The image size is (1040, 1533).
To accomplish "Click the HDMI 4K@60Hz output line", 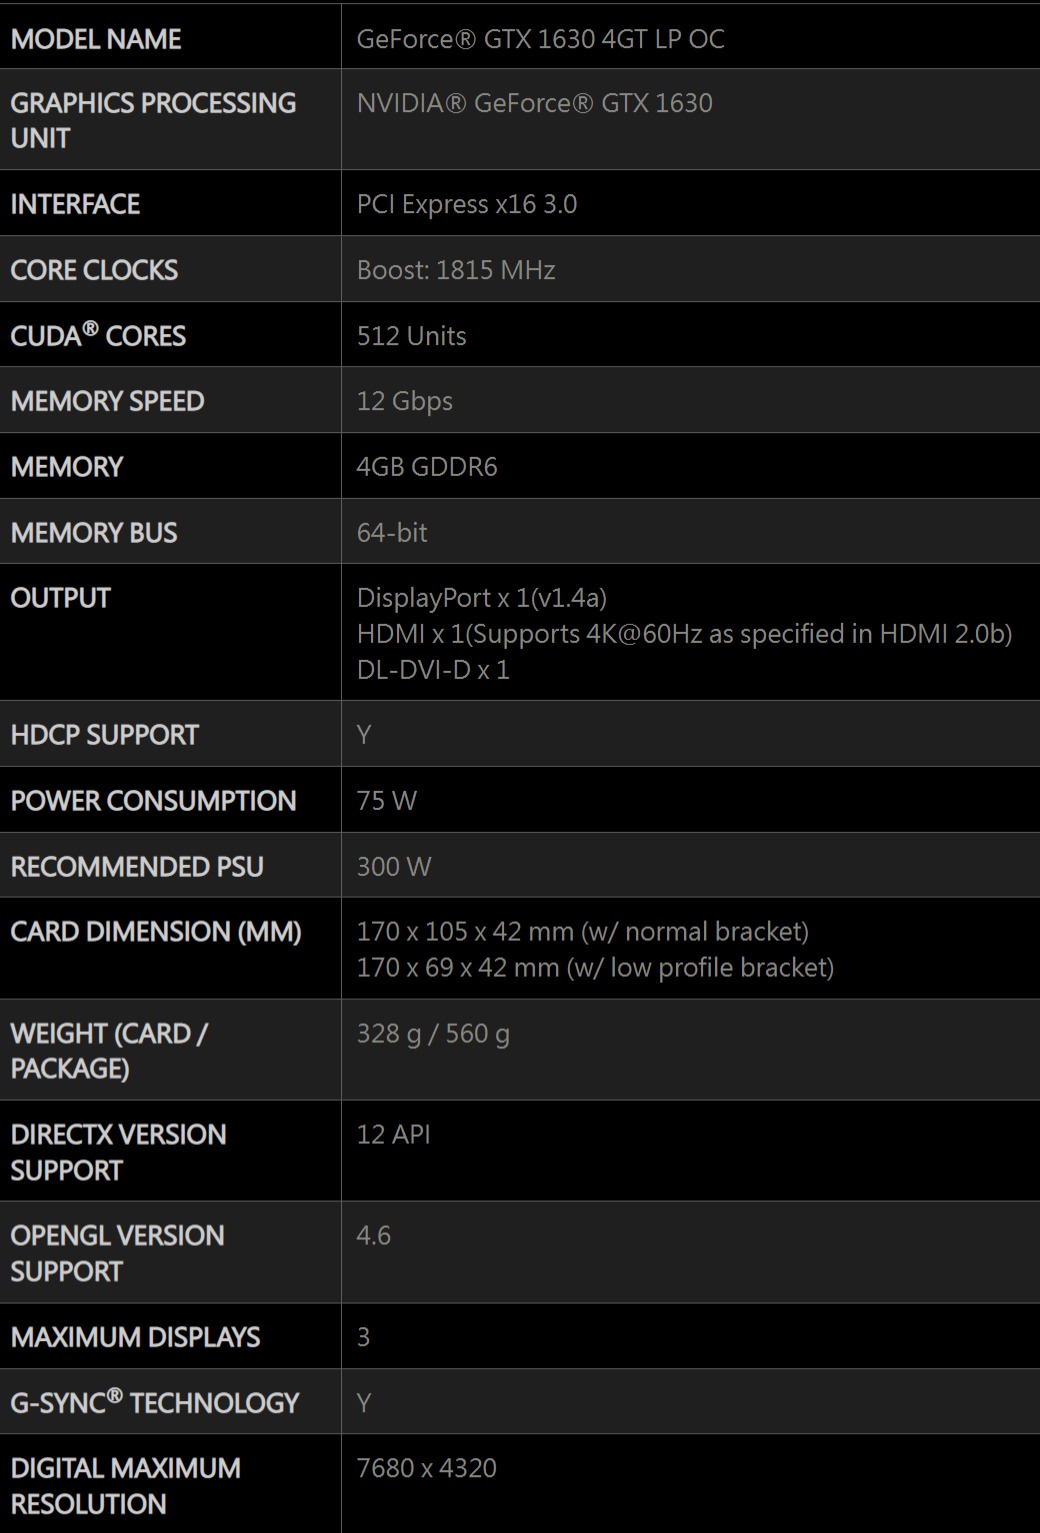I will (x=684, y=634).
